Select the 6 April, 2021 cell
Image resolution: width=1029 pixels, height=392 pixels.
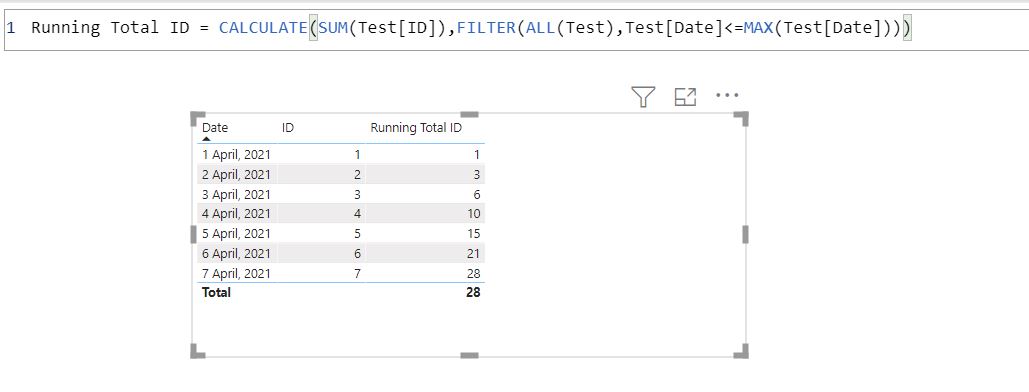click(x=236, y=253)
